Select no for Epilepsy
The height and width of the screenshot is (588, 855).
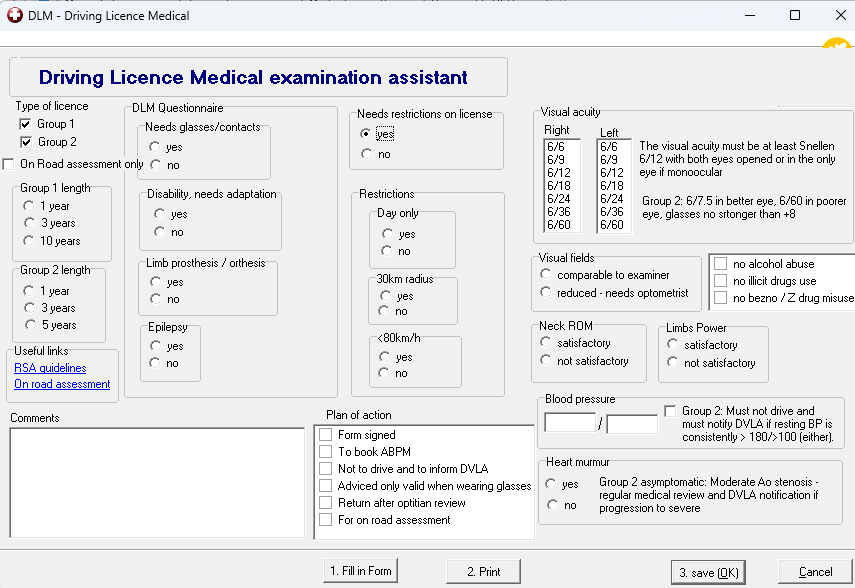[x=155, y=363]
